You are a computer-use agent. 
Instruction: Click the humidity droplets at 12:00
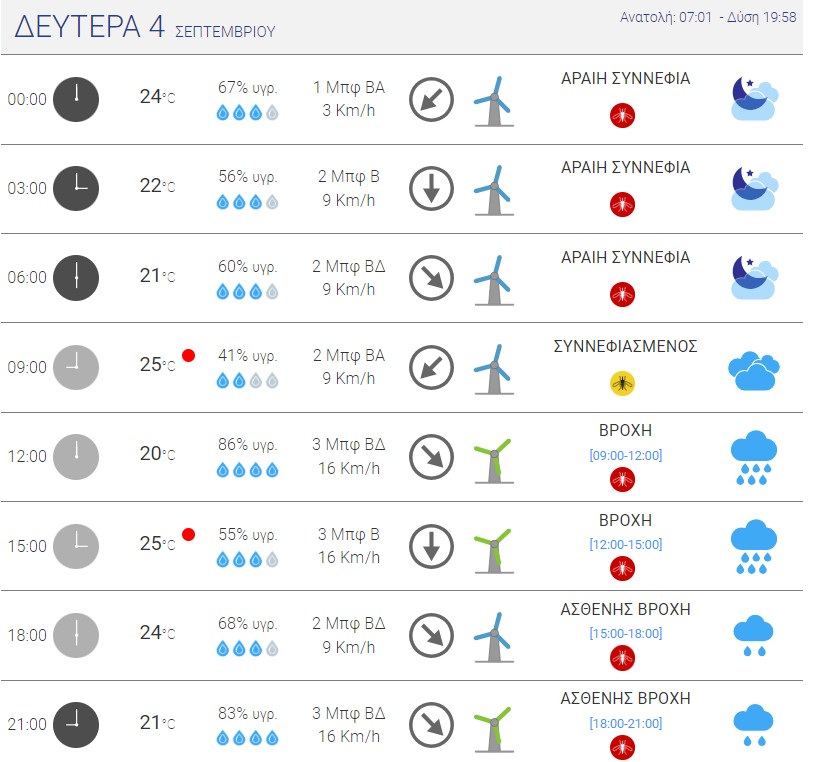point(247,470)
